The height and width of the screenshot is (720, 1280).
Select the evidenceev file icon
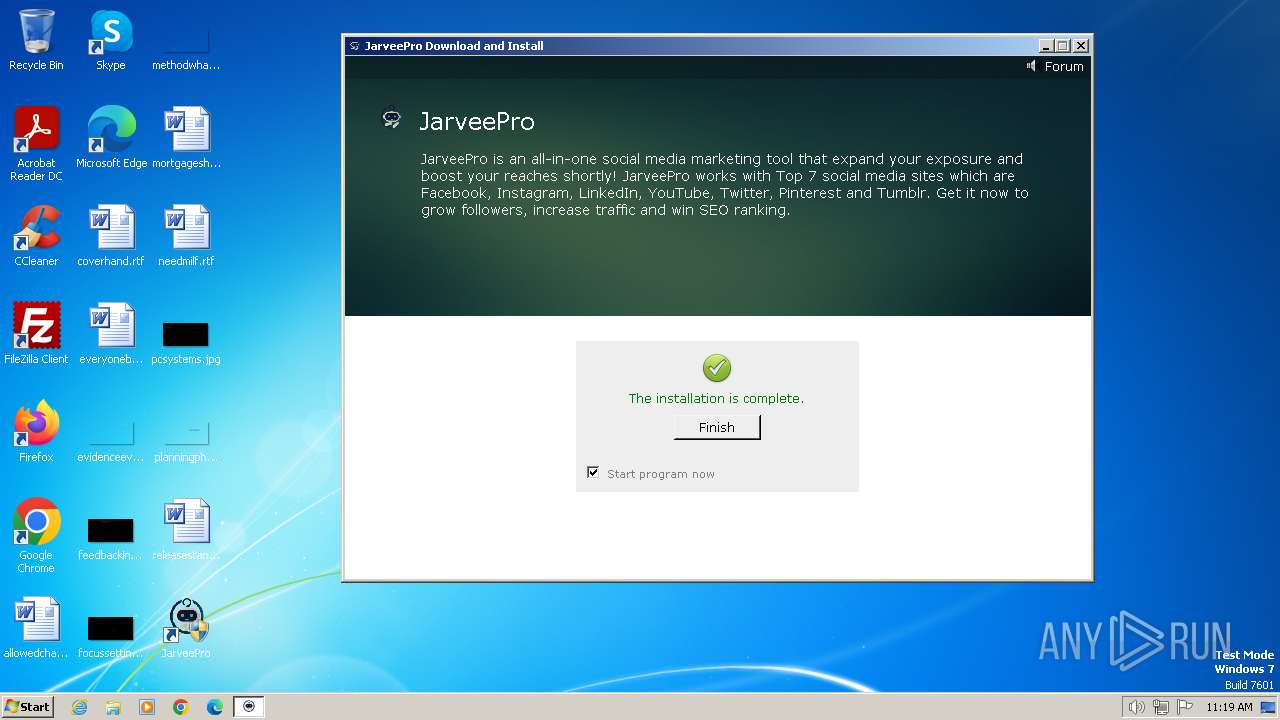point(111,440)
